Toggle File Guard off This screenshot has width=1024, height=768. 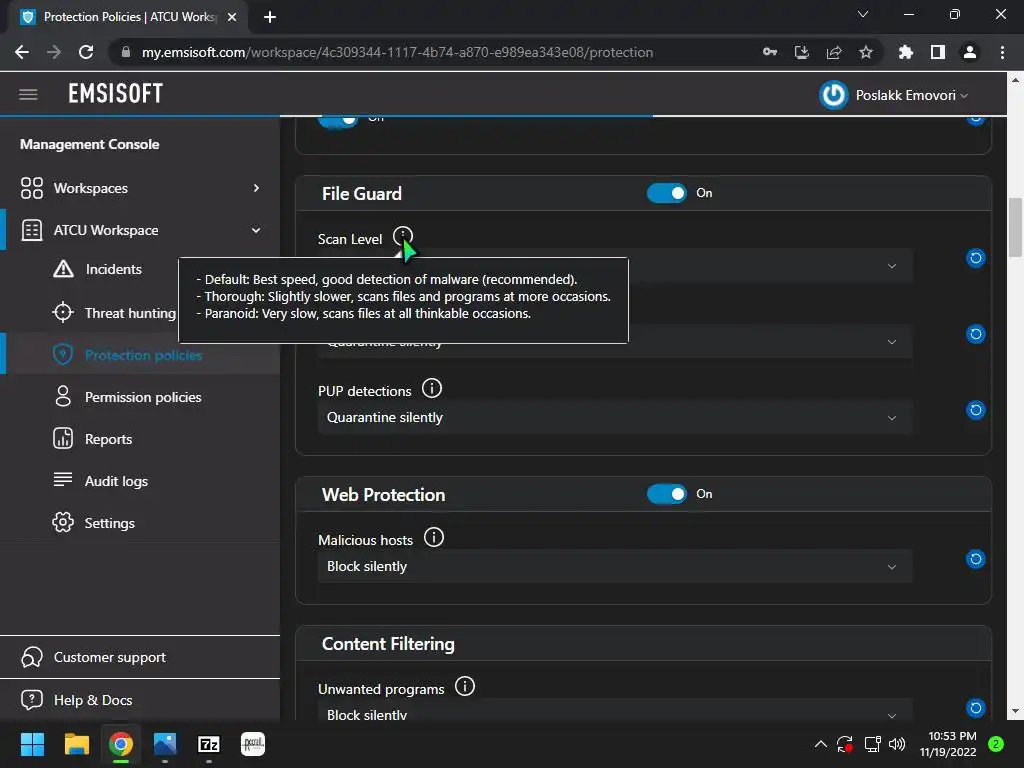(667, 193)
